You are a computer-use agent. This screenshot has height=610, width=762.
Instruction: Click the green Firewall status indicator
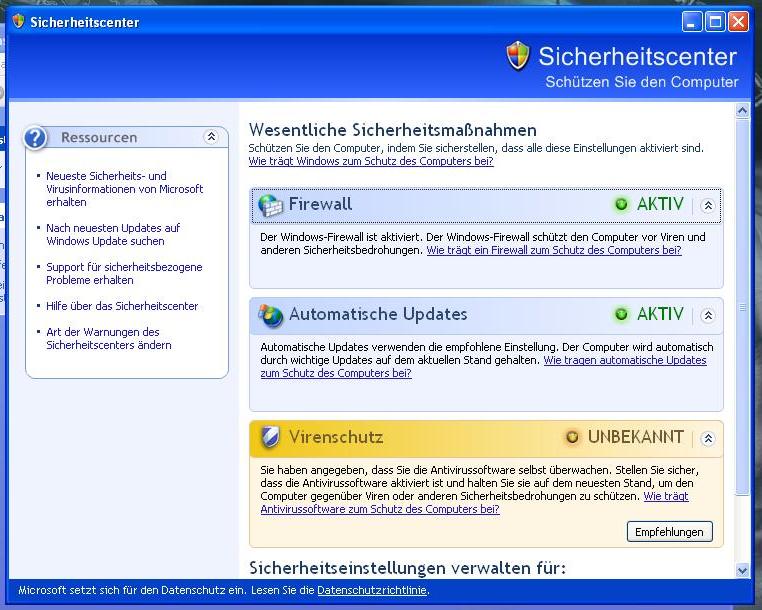pyautogui.click(x=621, y=204)
